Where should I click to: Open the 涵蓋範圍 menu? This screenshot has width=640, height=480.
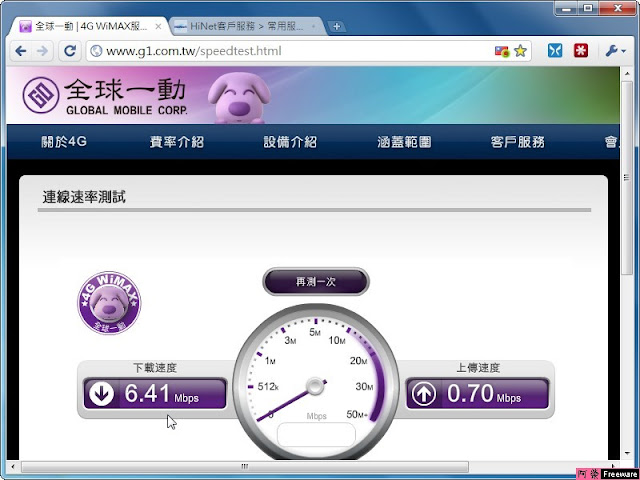(x=404, y=142)
